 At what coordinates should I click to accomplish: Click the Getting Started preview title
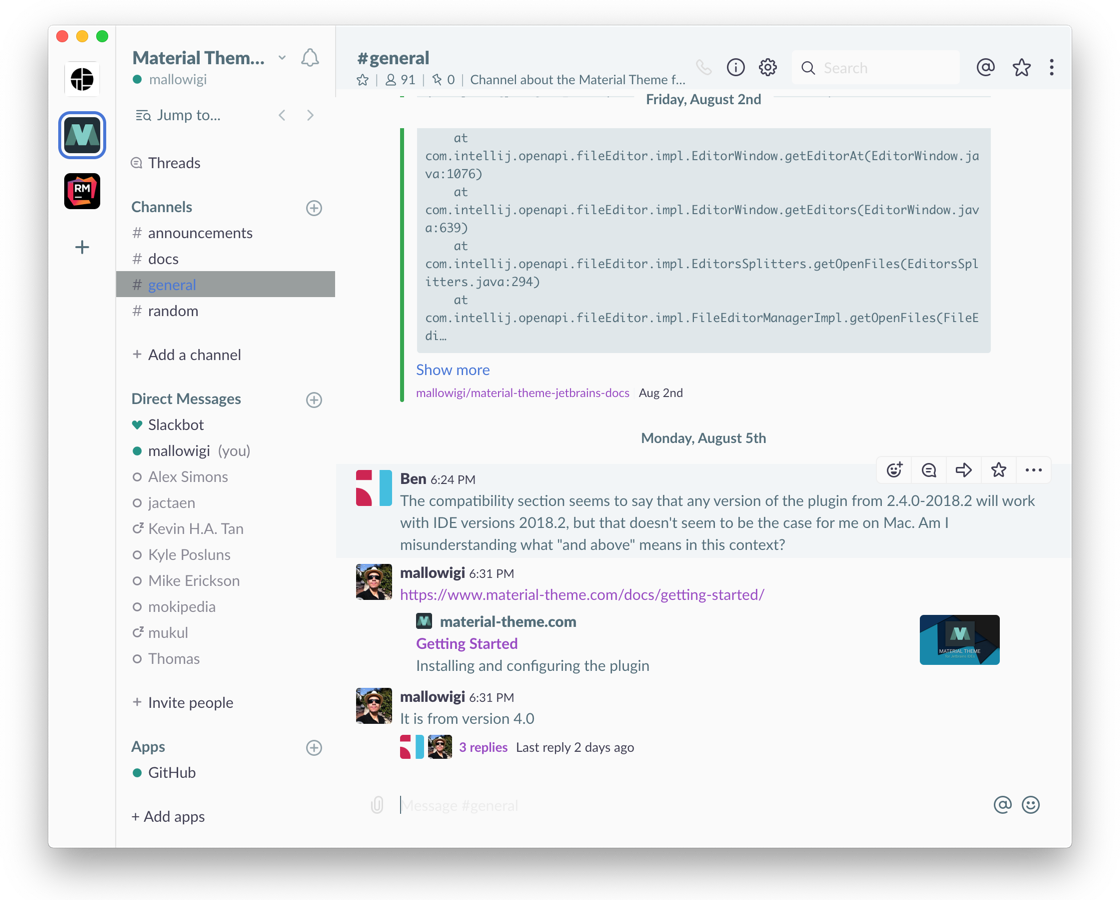click(467, 644)
